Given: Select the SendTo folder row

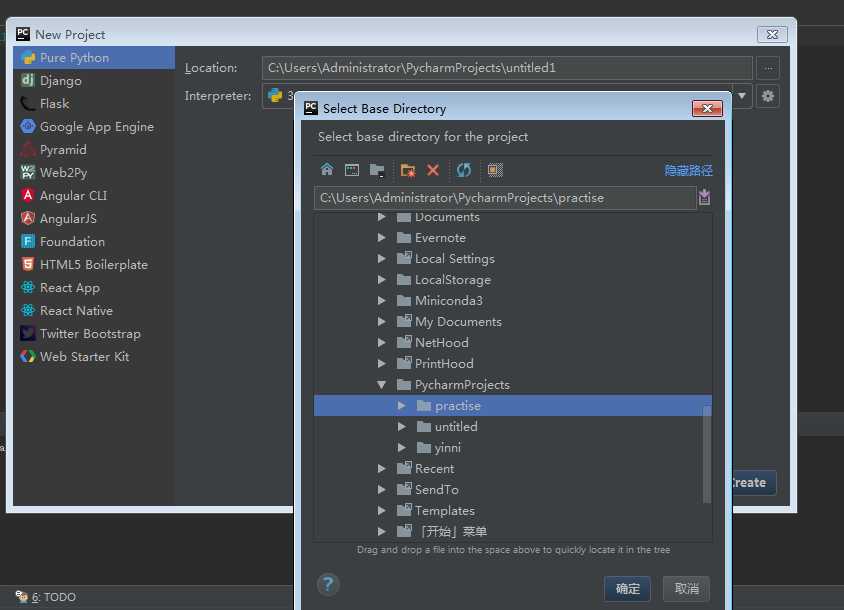Looking at the screenshot, I should 512,489.
